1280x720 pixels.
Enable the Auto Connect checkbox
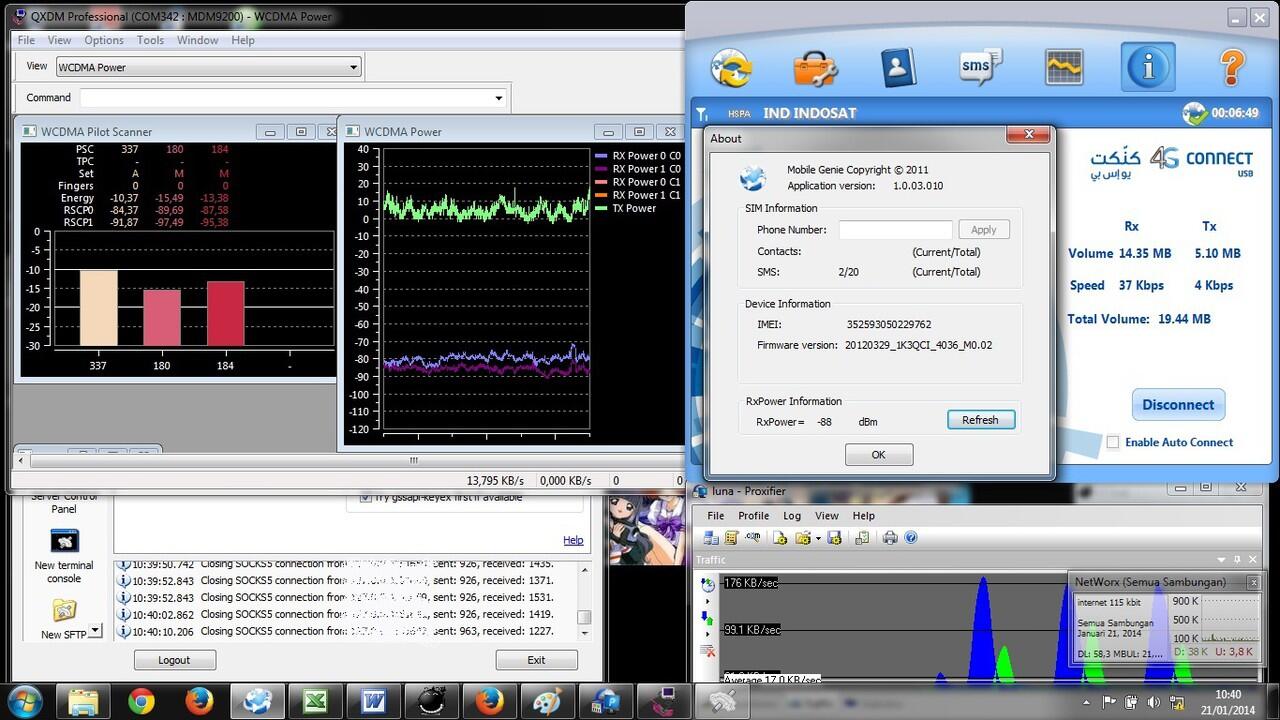coord(1113,442)
